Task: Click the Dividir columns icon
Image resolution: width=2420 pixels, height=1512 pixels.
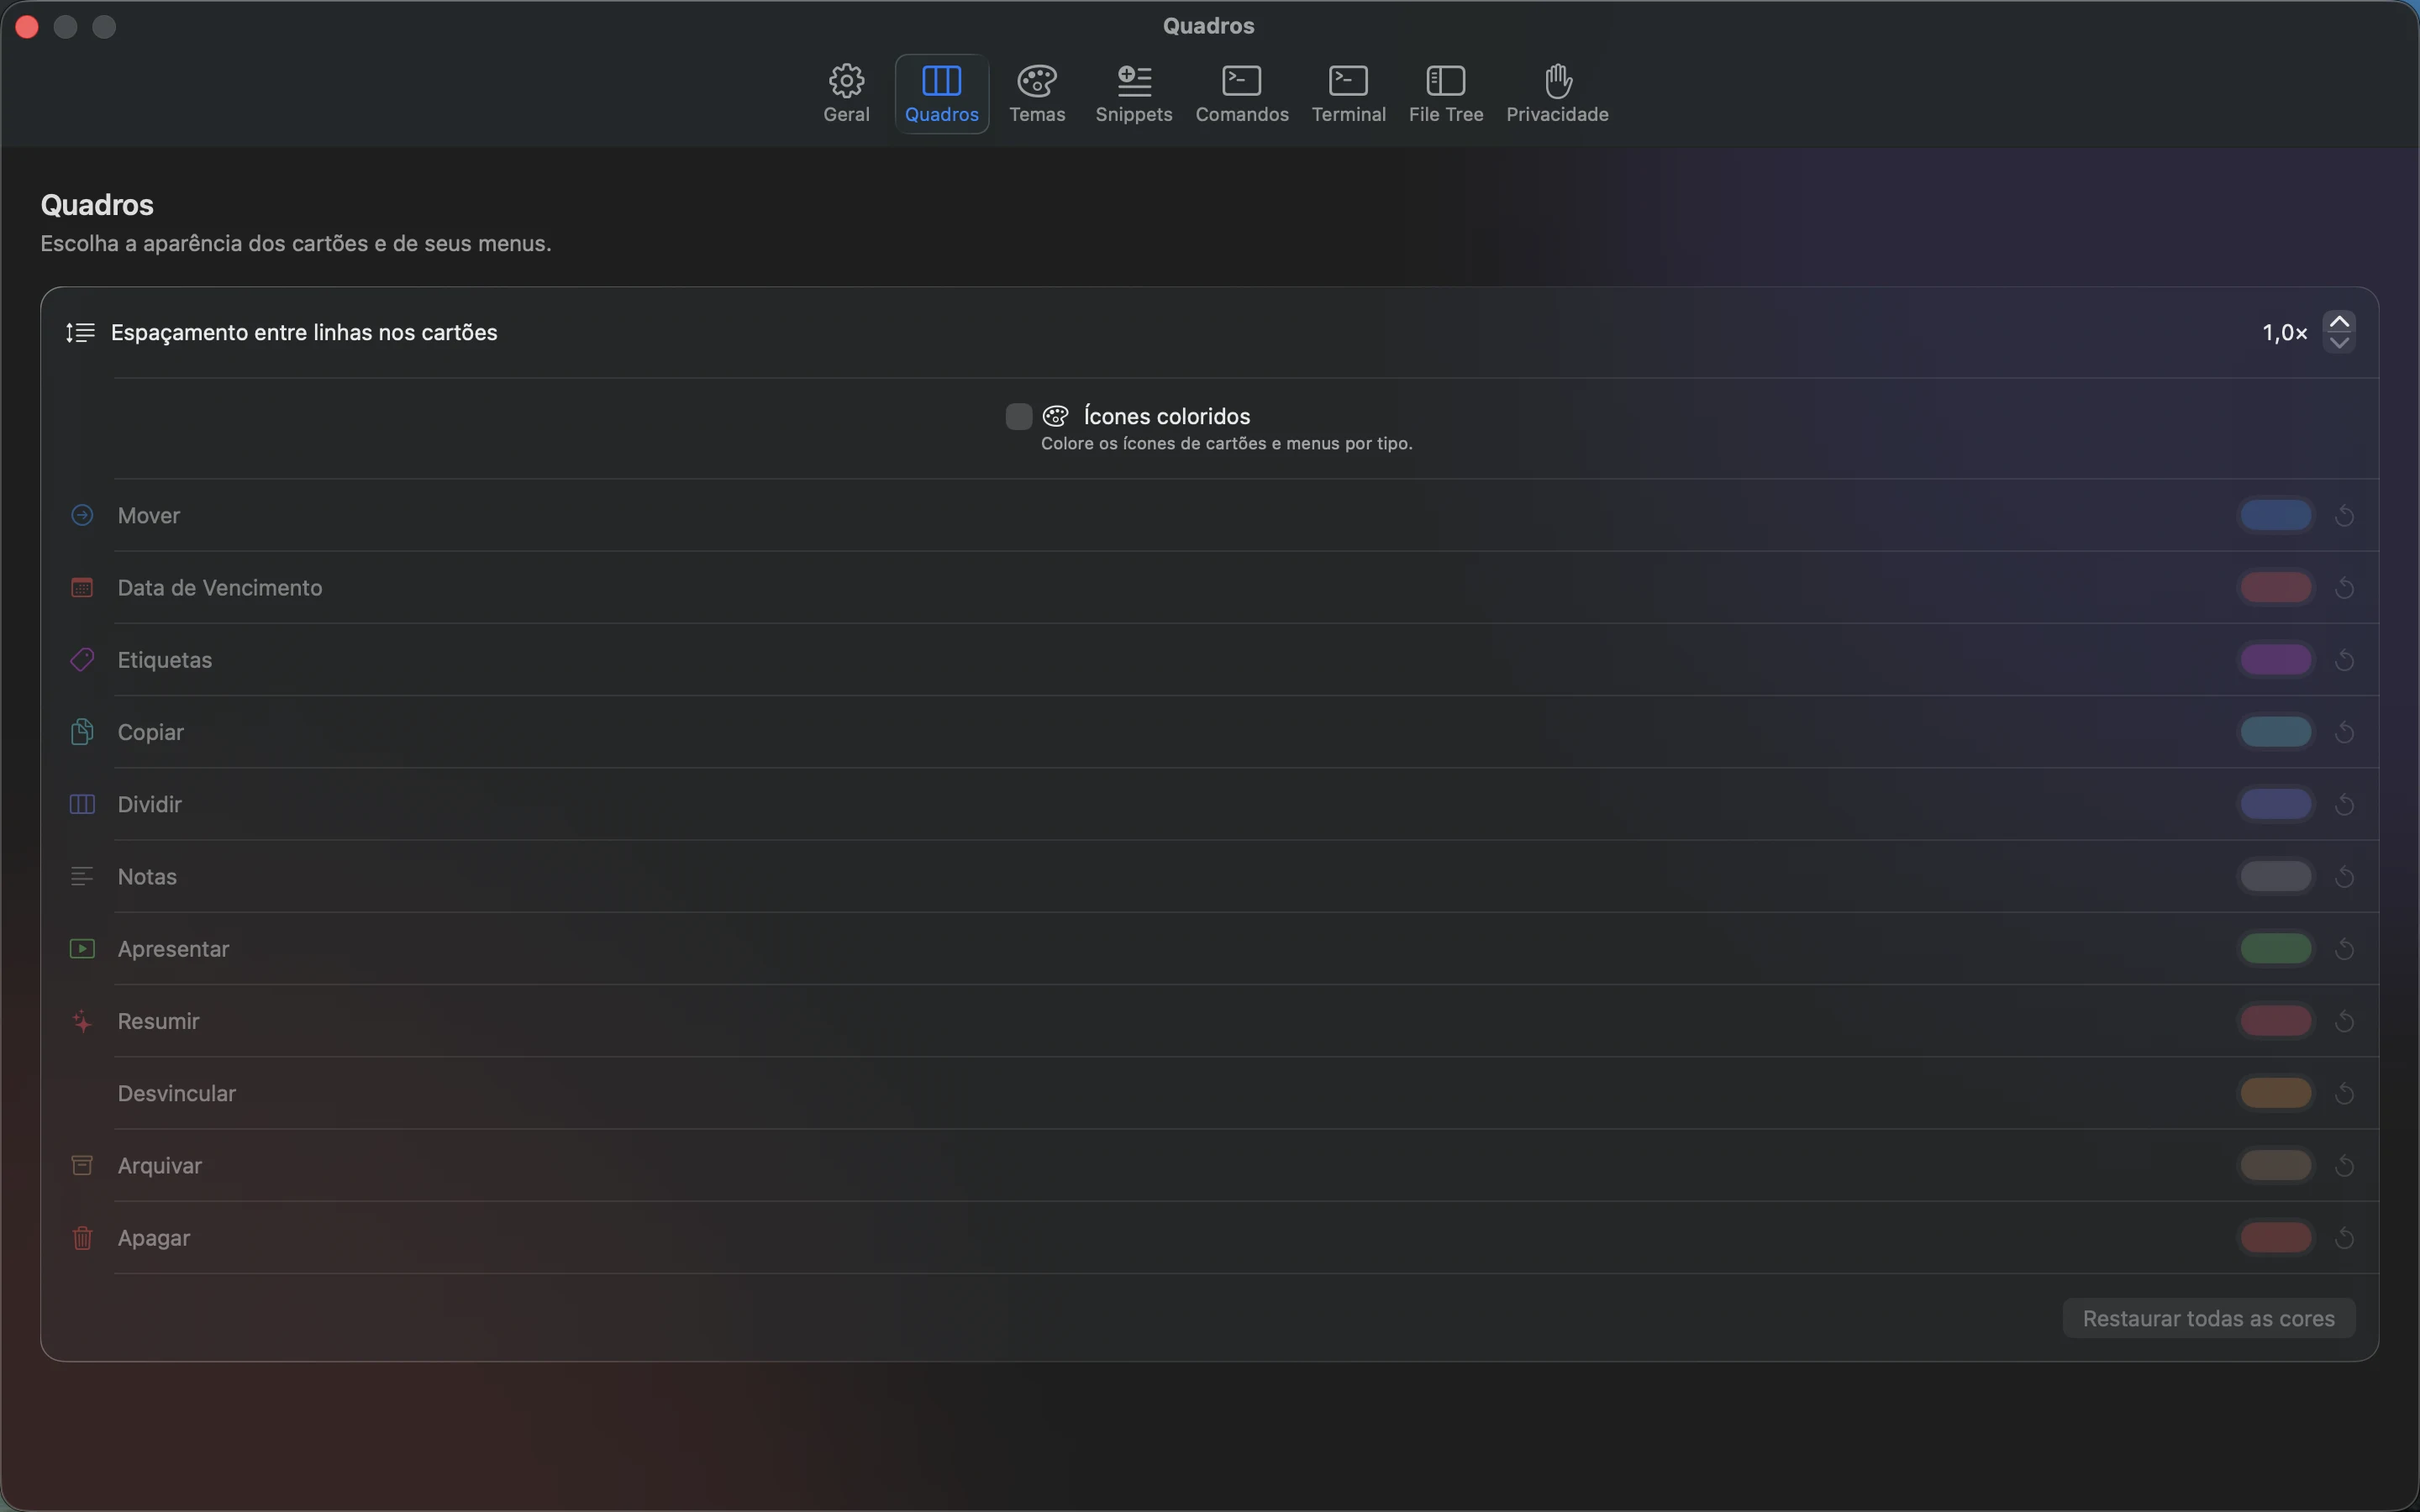Action: coord(82,804)
